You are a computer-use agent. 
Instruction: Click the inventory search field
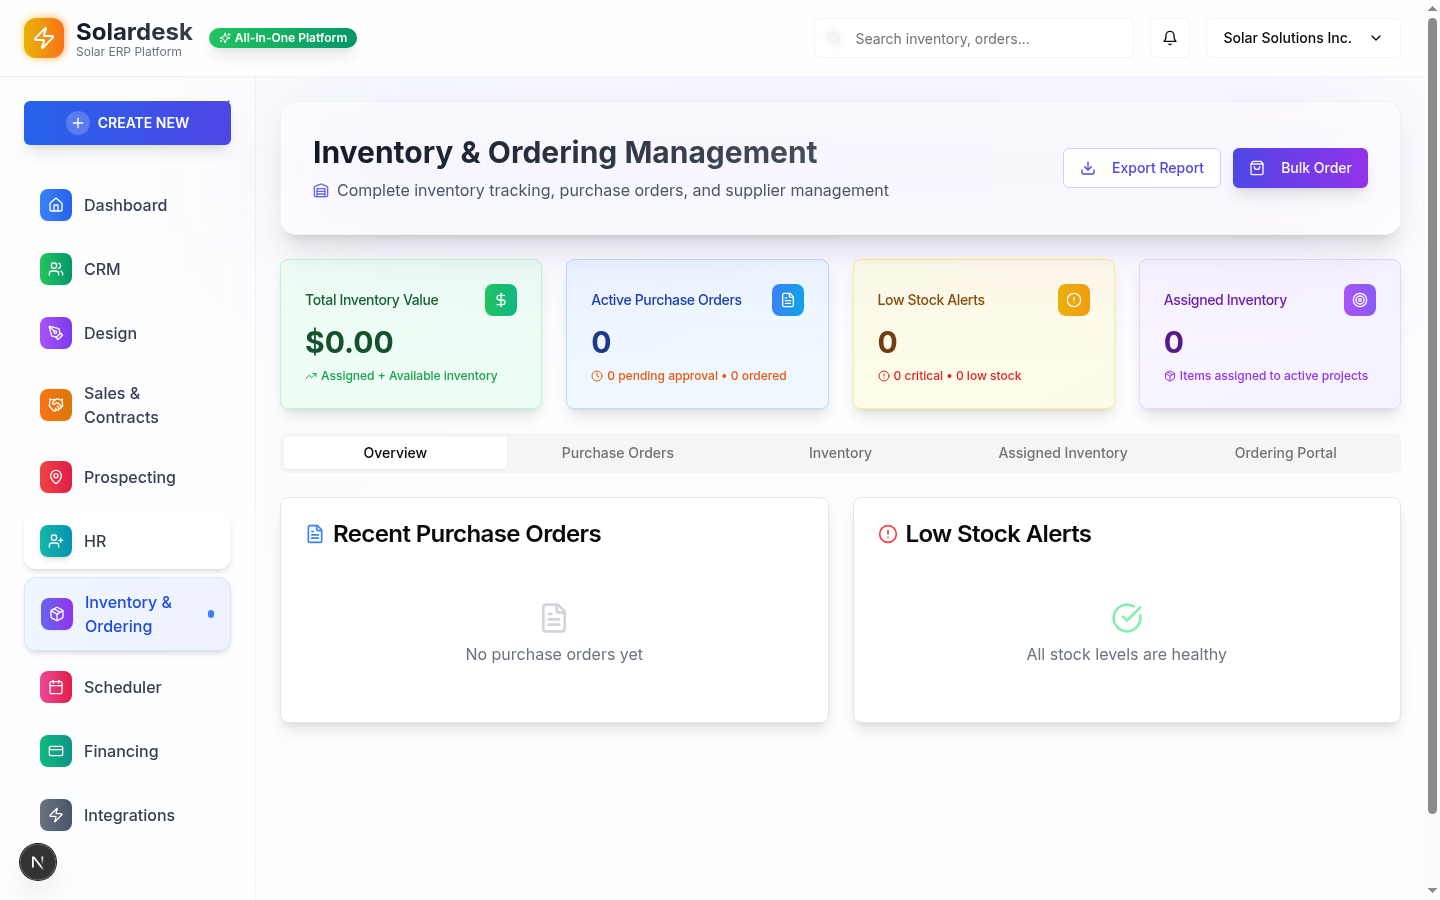tap(972, 37)
